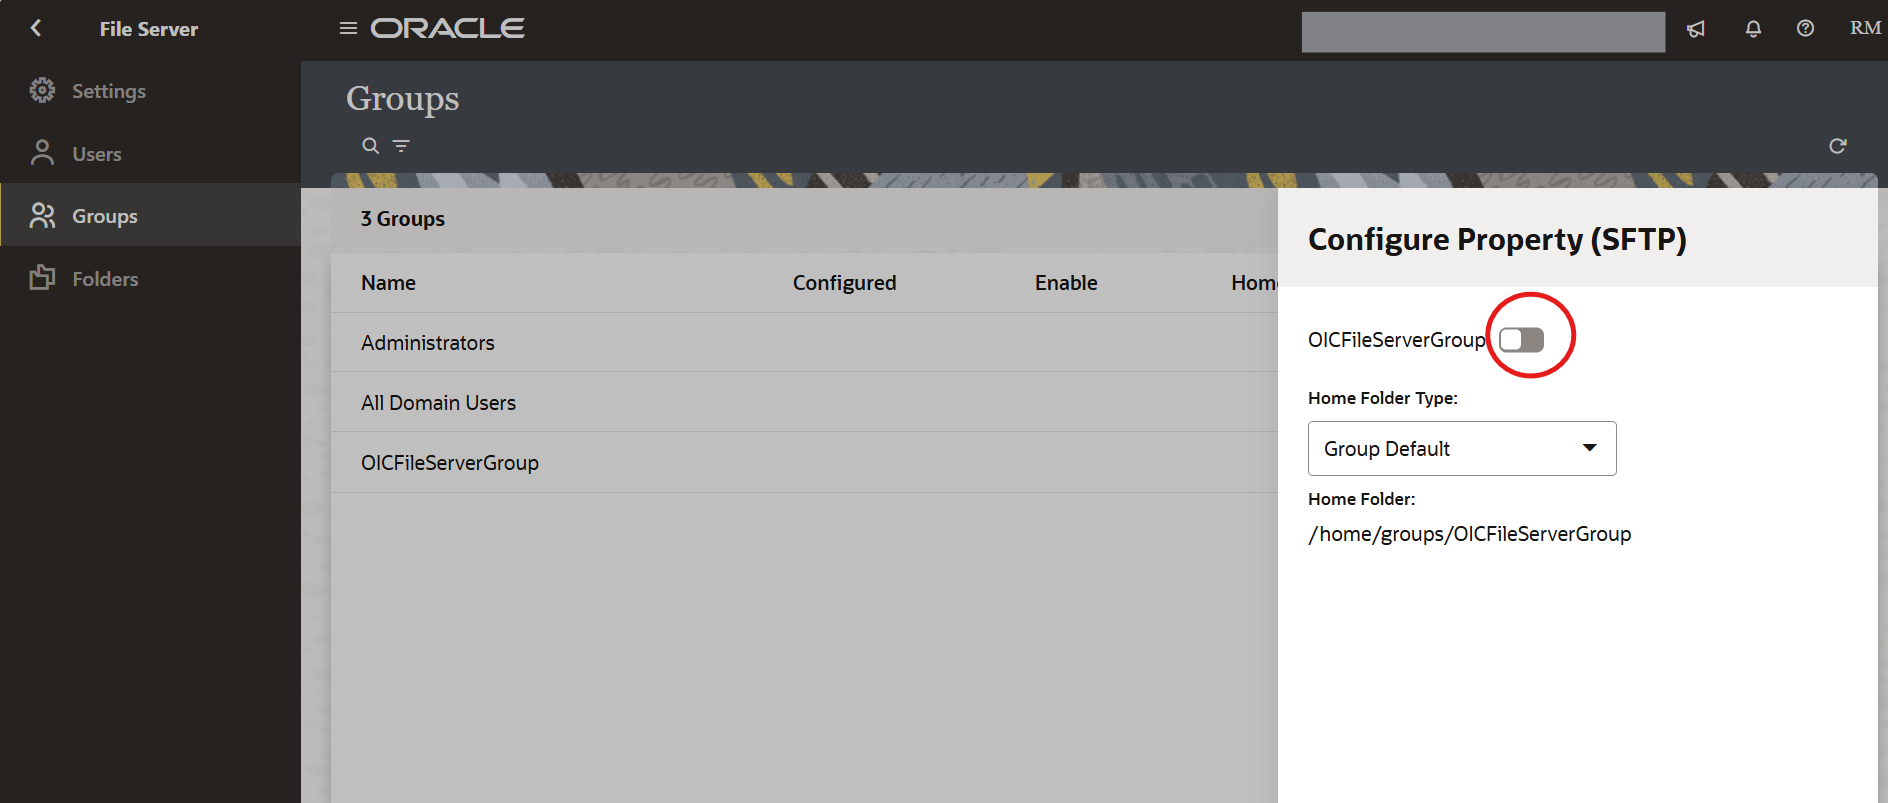Select the Groups menu item
Viewport: 1888px width, 803px height.
click(x=150, y=215)
